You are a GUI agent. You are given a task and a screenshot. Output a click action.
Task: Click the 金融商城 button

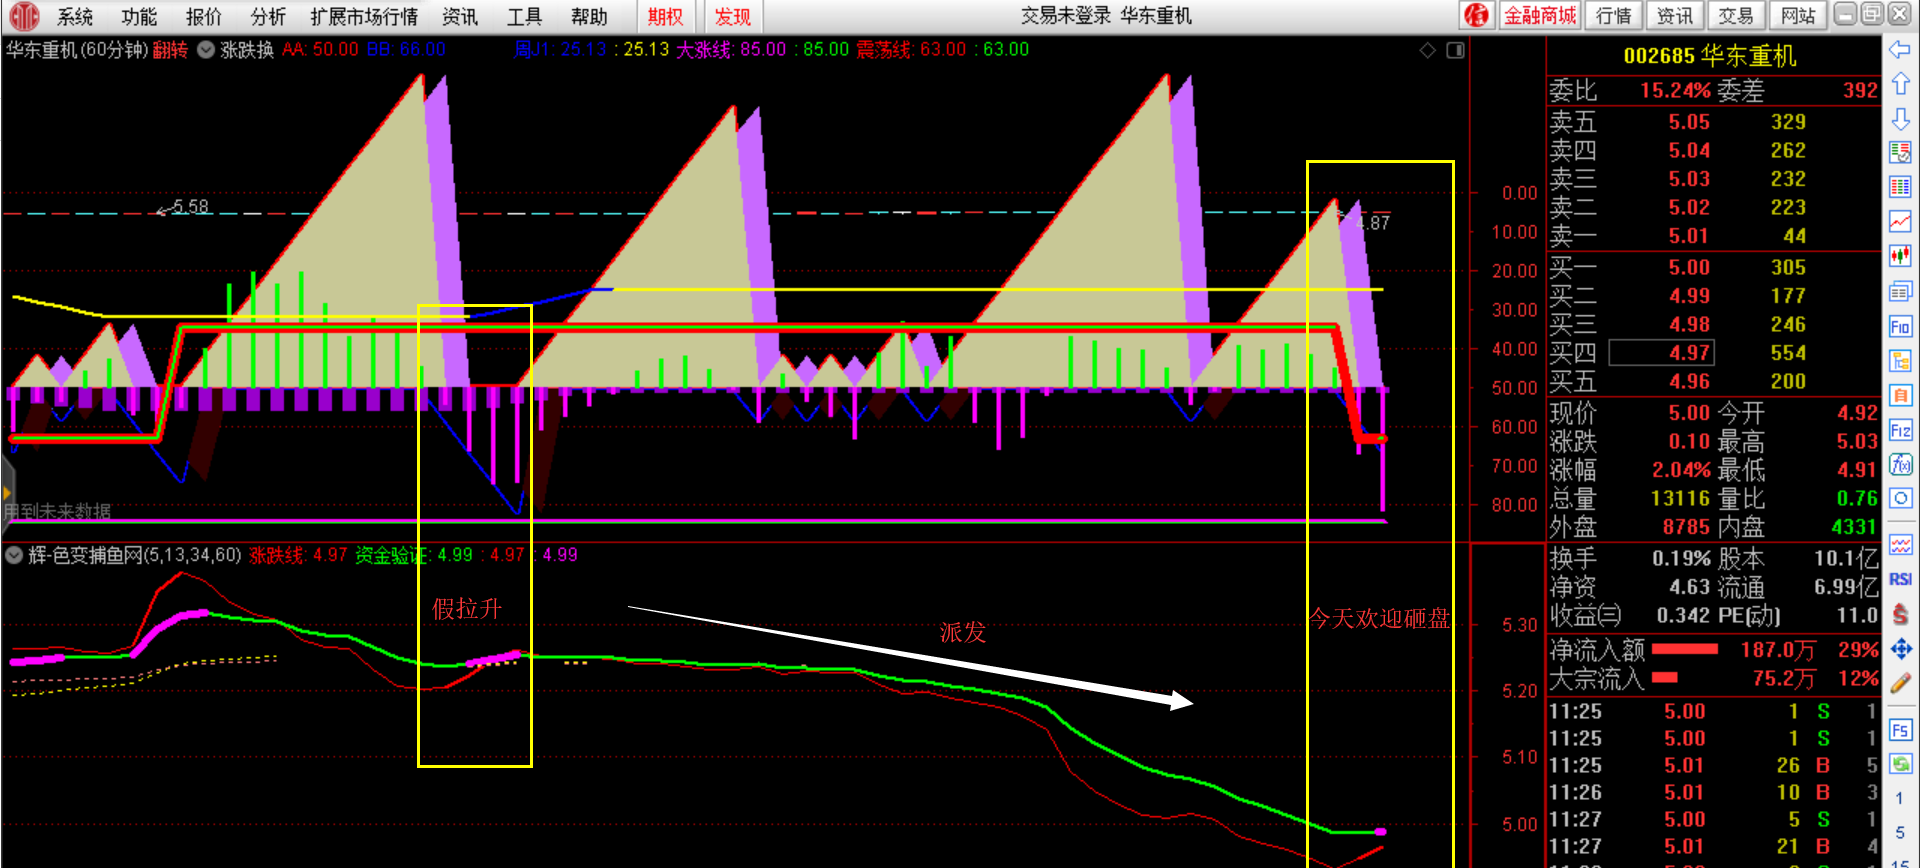click(x=1539, y=15)
